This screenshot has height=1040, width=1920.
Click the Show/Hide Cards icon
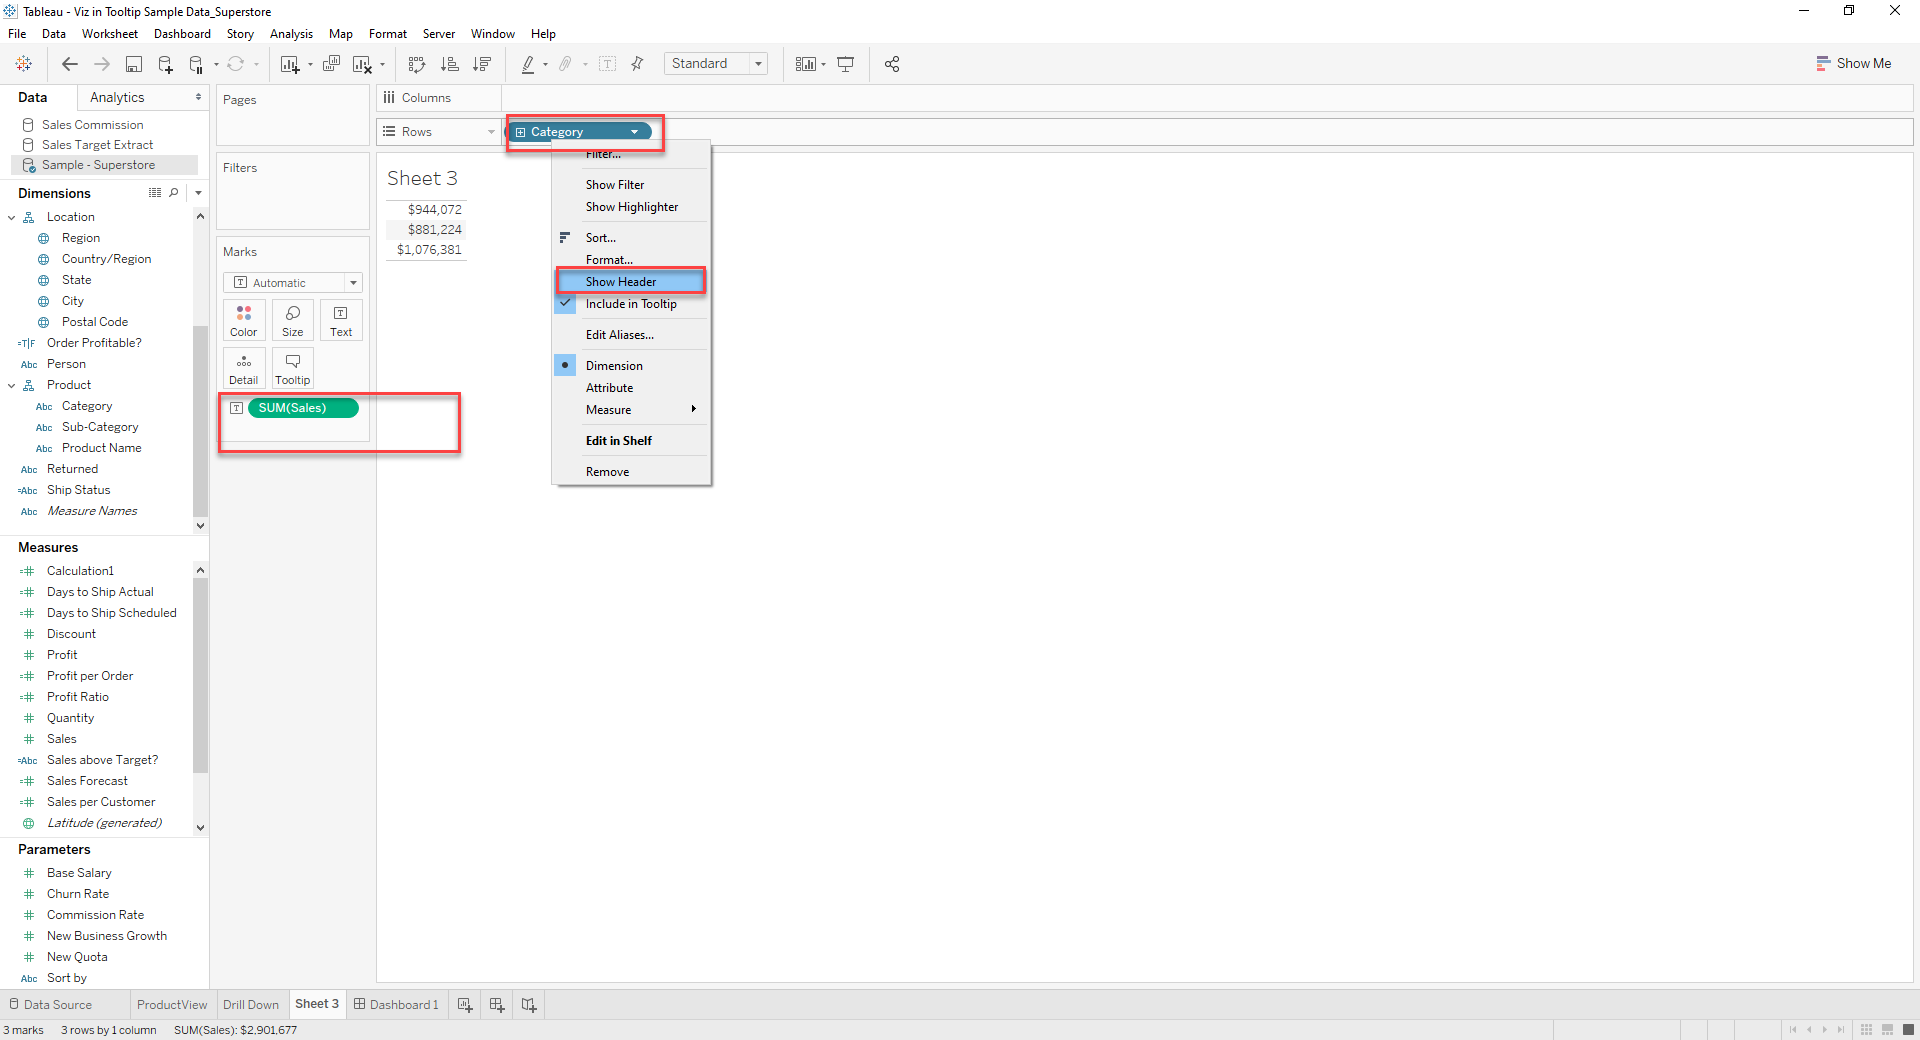coord(806,64)
